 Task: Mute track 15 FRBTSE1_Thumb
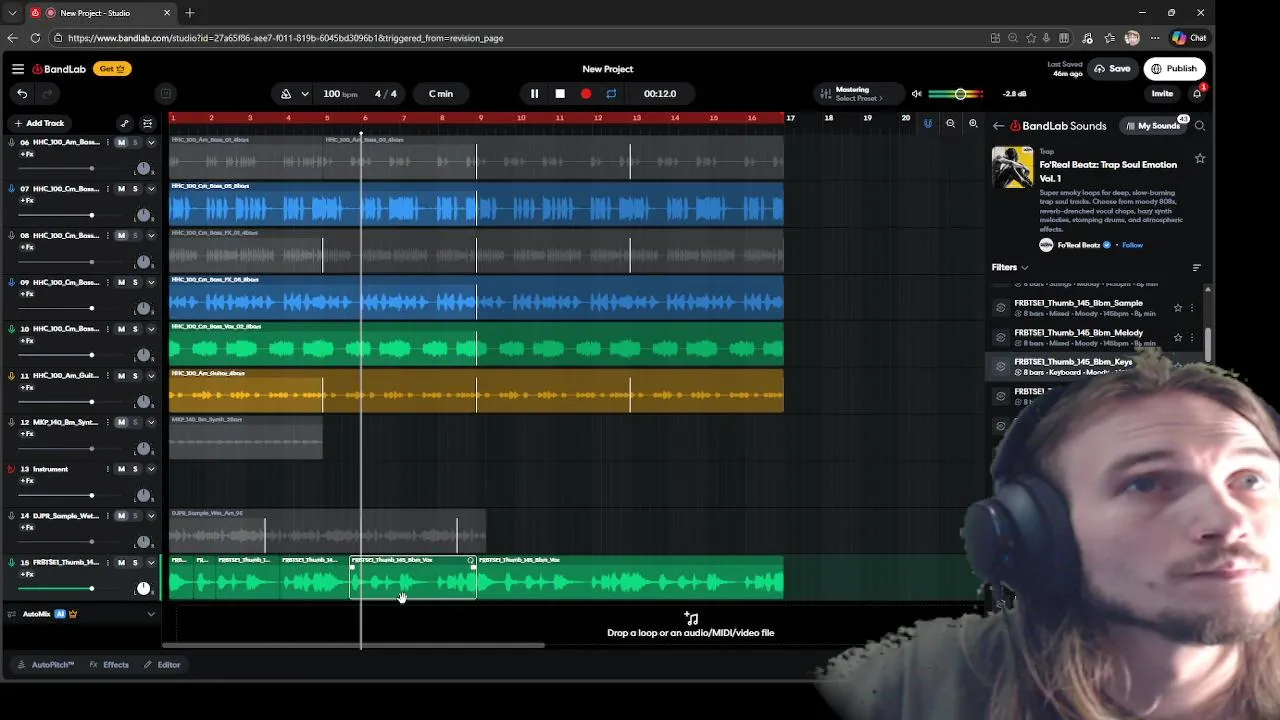click(x=121, y=563)
